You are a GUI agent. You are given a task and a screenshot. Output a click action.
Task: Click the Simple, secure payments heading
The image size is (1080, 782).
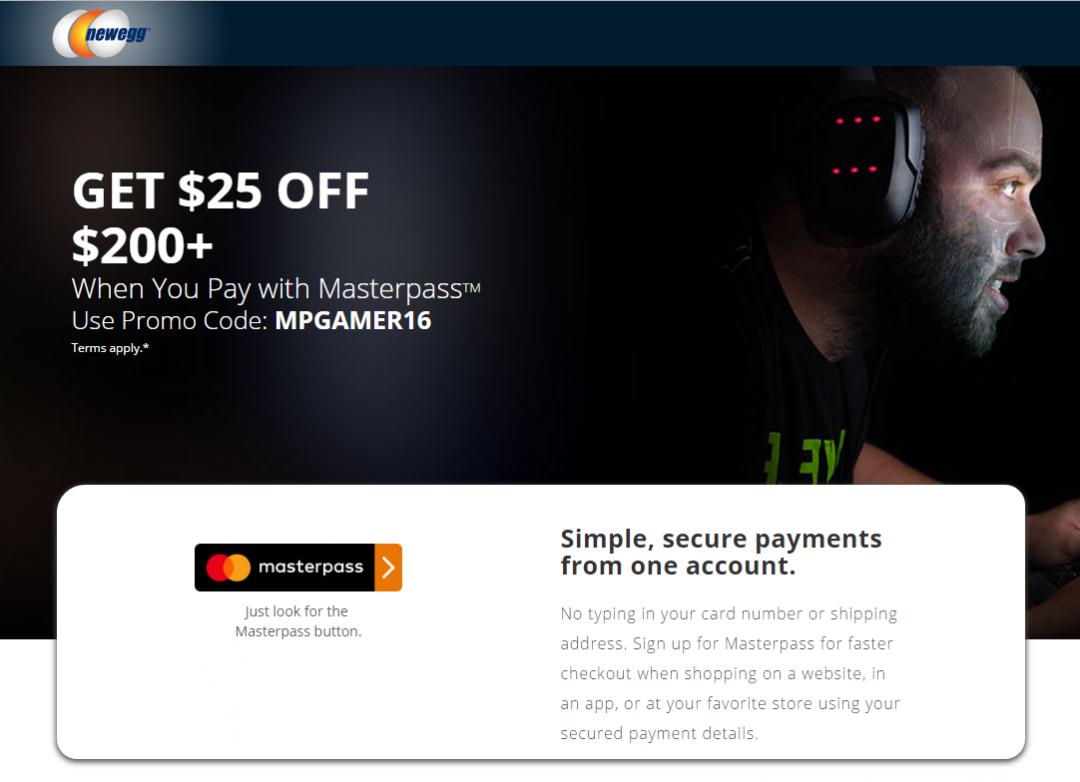click(720, 552)
